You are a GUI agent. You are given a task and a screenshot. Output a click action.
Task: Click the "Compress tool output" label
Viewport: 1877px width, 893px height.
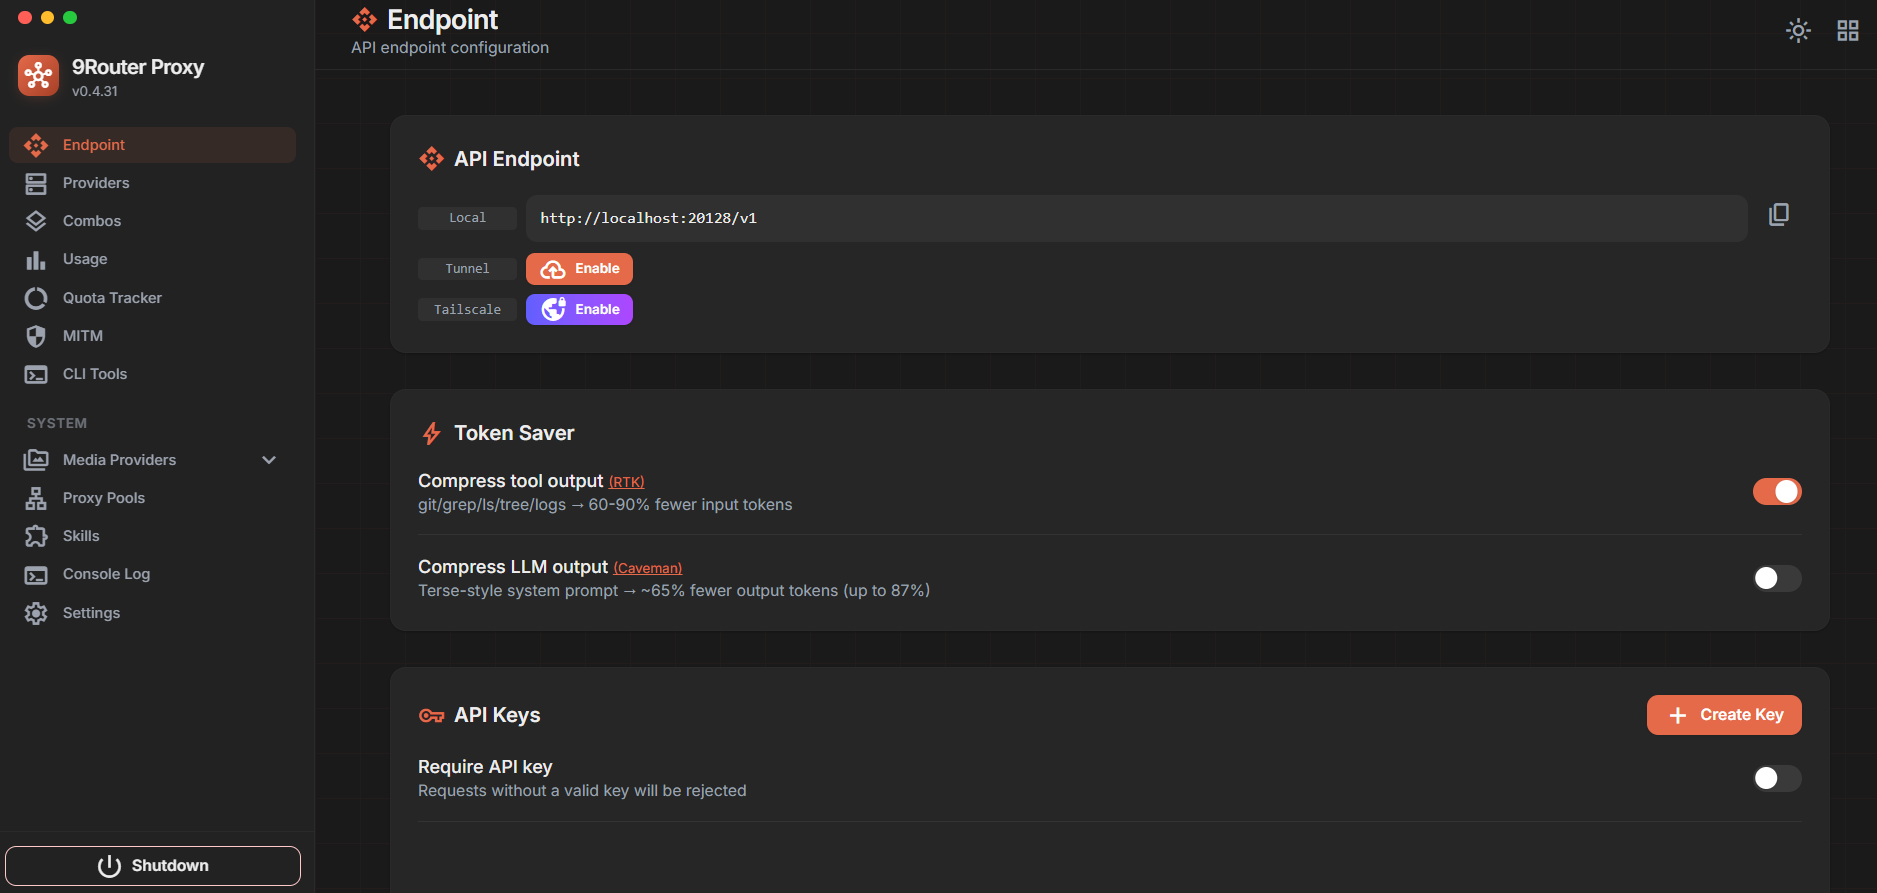(511, 481)
